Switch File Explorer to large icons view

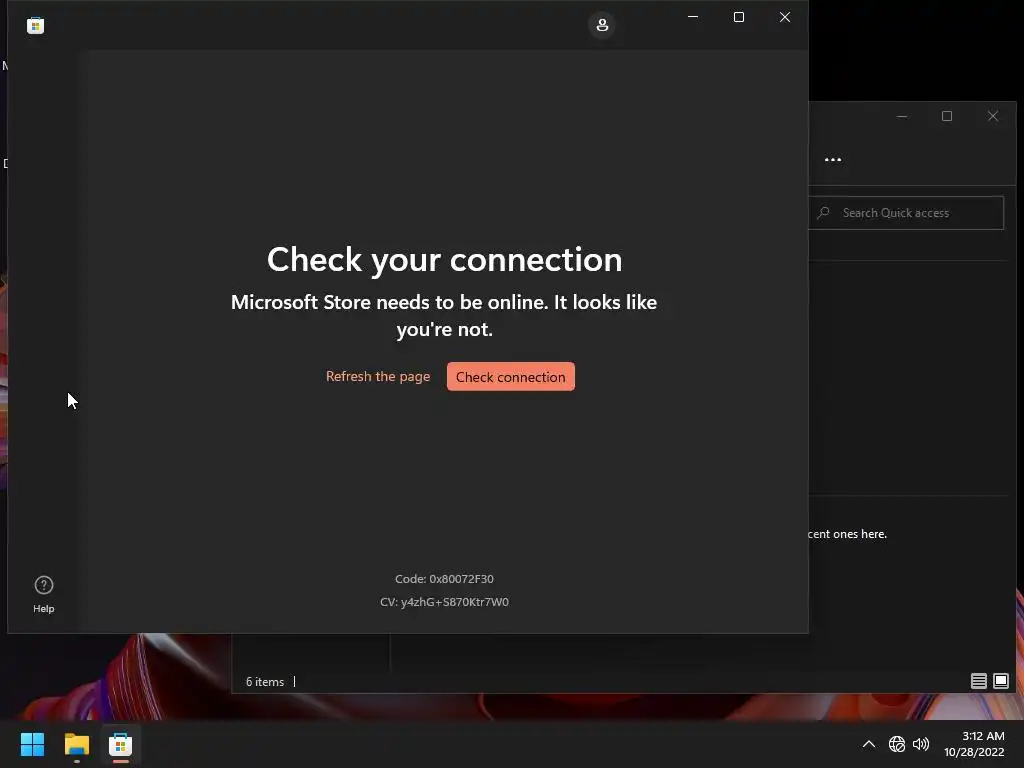[x=1000, y=681]
